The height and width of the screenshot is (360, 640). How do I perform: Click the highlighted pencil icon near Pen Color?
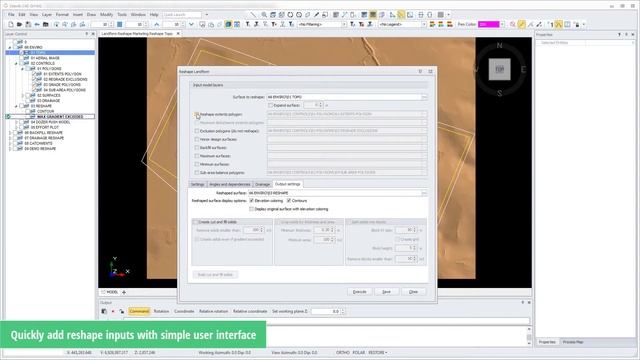click(522, 24)
